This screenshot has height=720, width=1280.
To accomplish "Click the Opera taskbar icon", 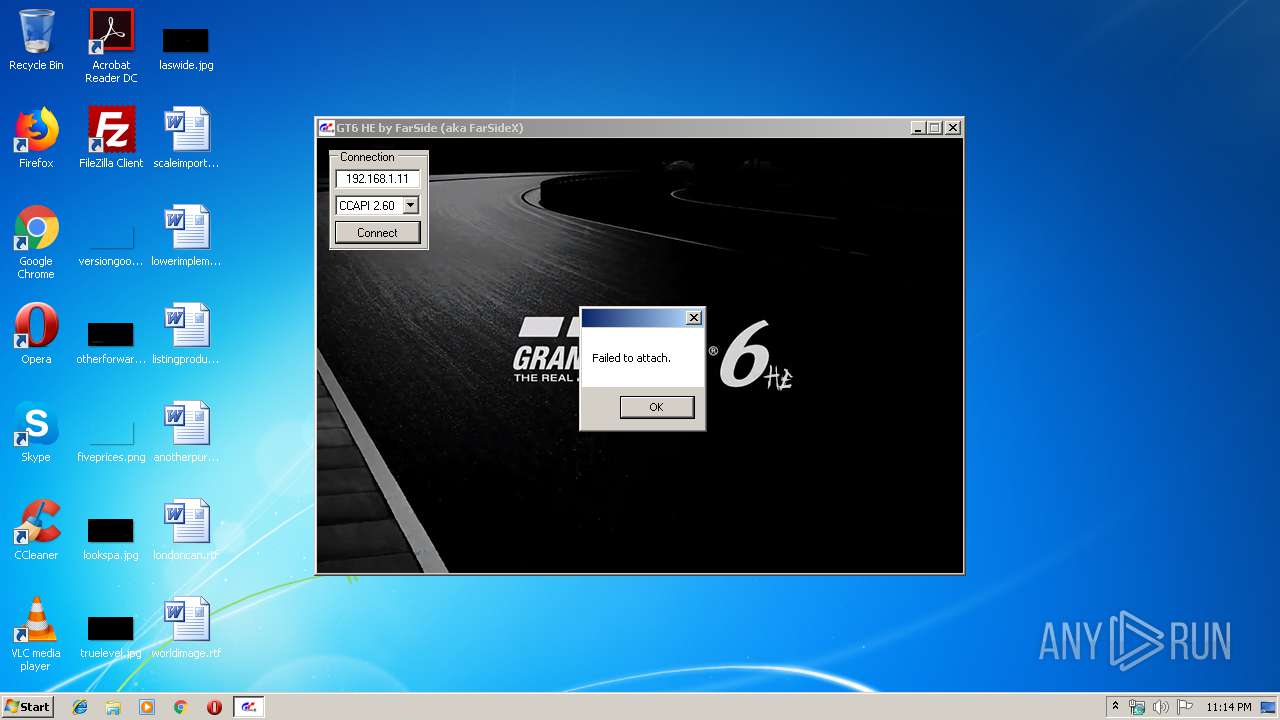I will 214,707.
